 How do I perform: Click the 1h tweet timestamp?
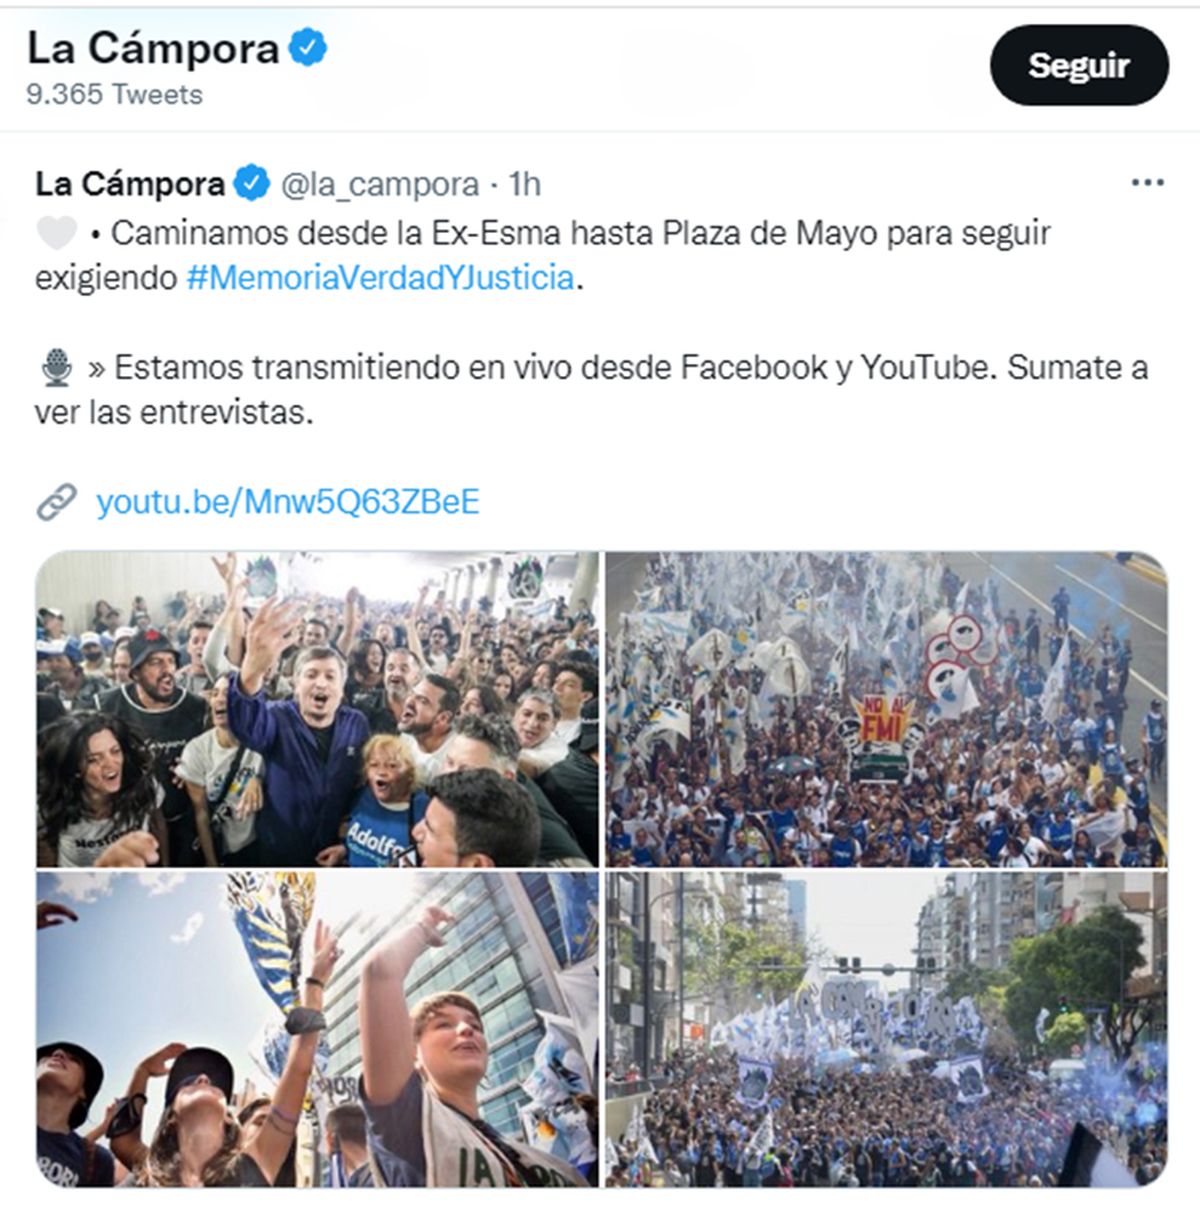pyautogui.click(x=525, y=184)
